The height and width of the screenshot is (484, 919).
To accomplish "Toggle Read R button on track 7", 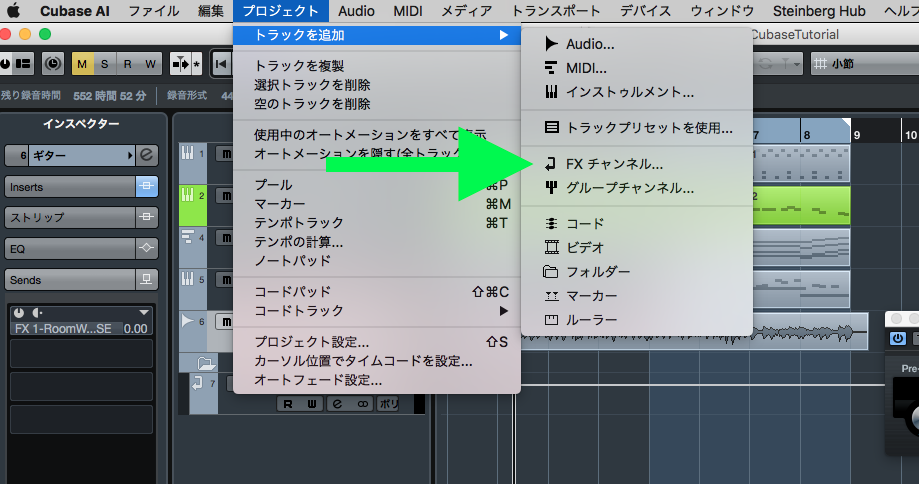I will click(x=288, y=404).
